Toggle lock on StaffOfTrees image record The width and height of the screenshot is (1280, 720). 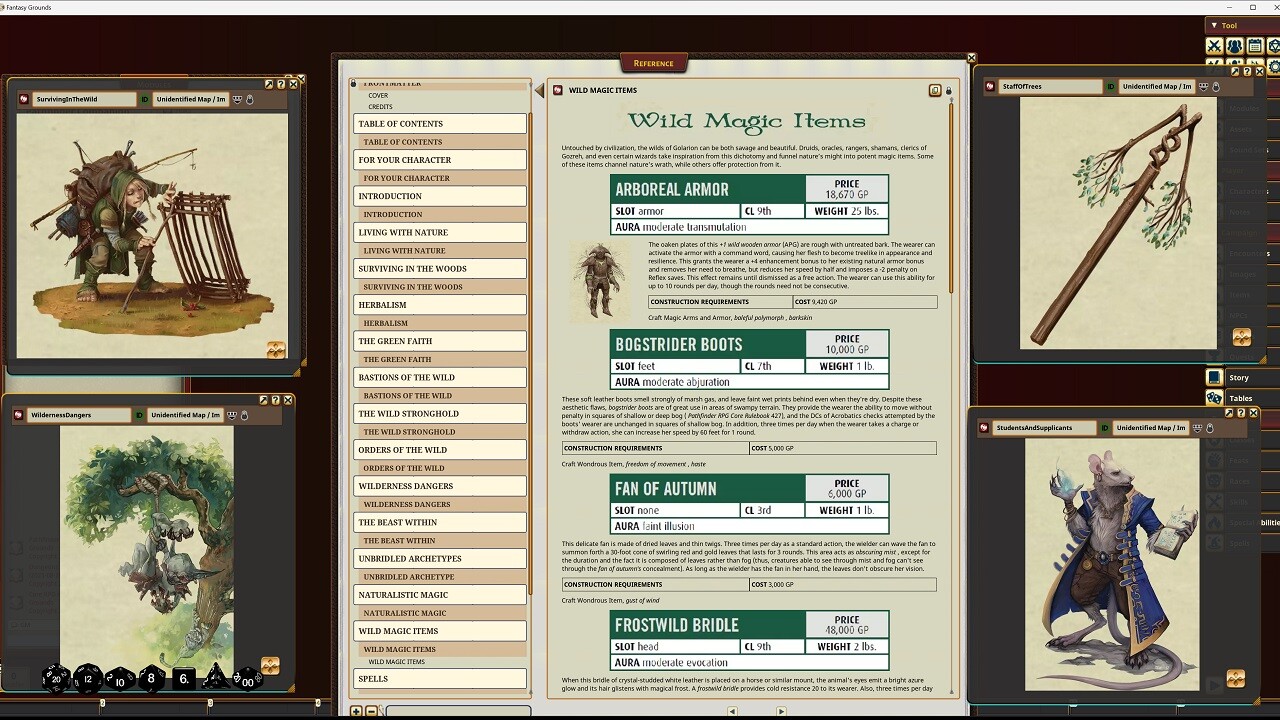1216,87
